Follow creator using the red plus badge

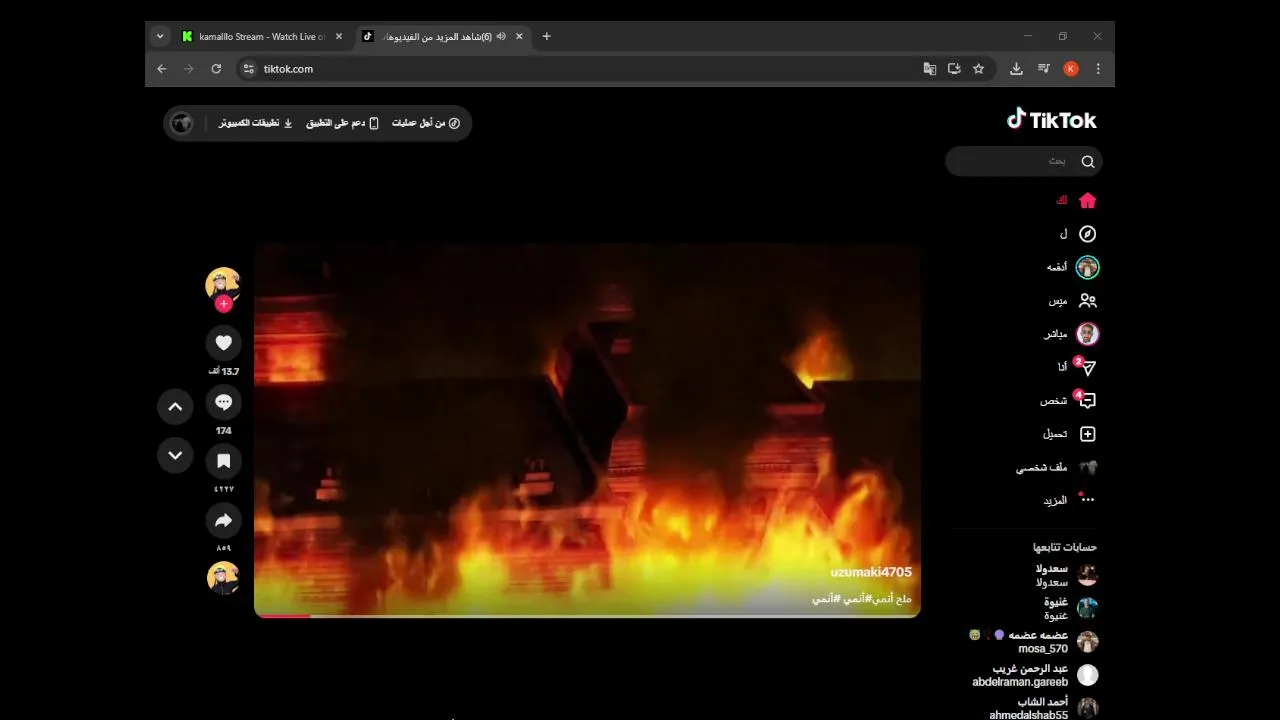(x=224, y=304)
